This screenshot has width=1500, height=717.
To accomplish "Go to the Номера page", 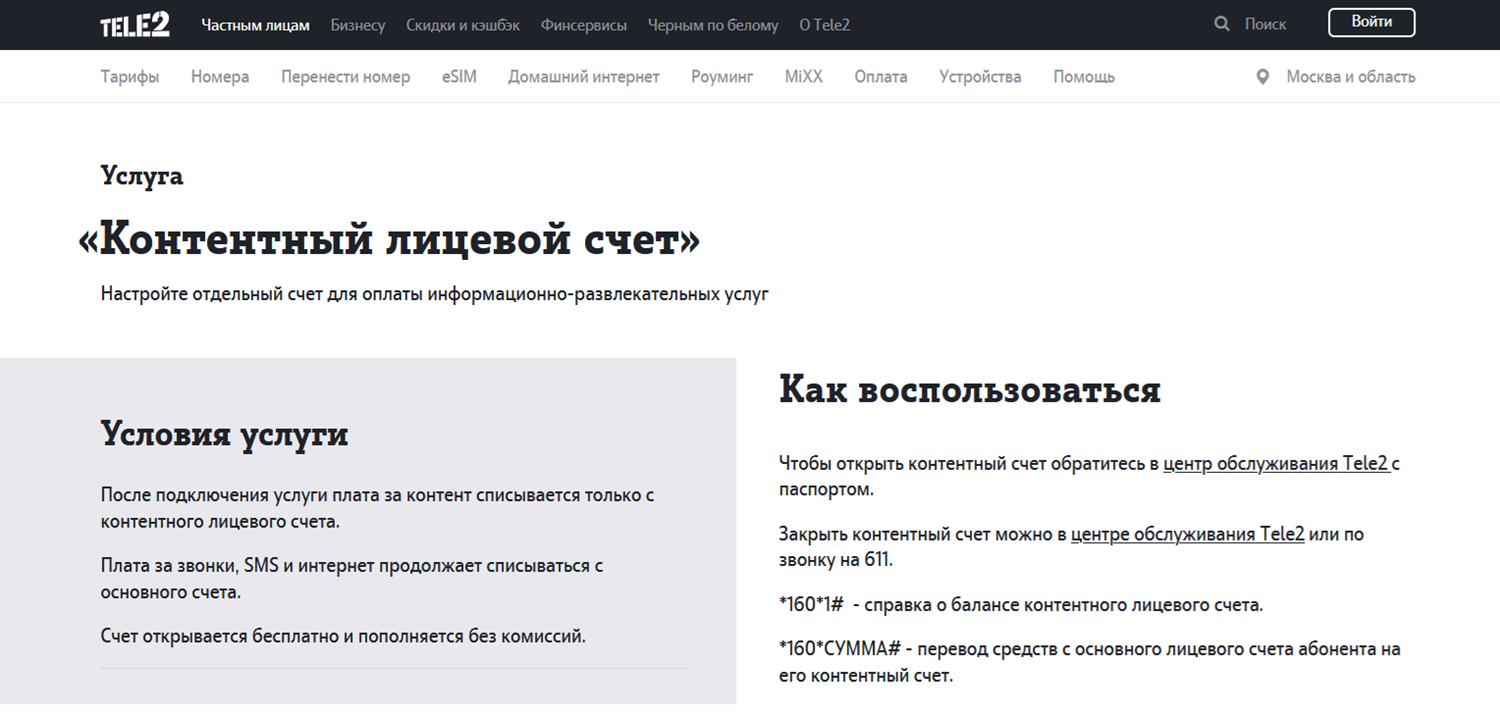I will coord(220,77).
